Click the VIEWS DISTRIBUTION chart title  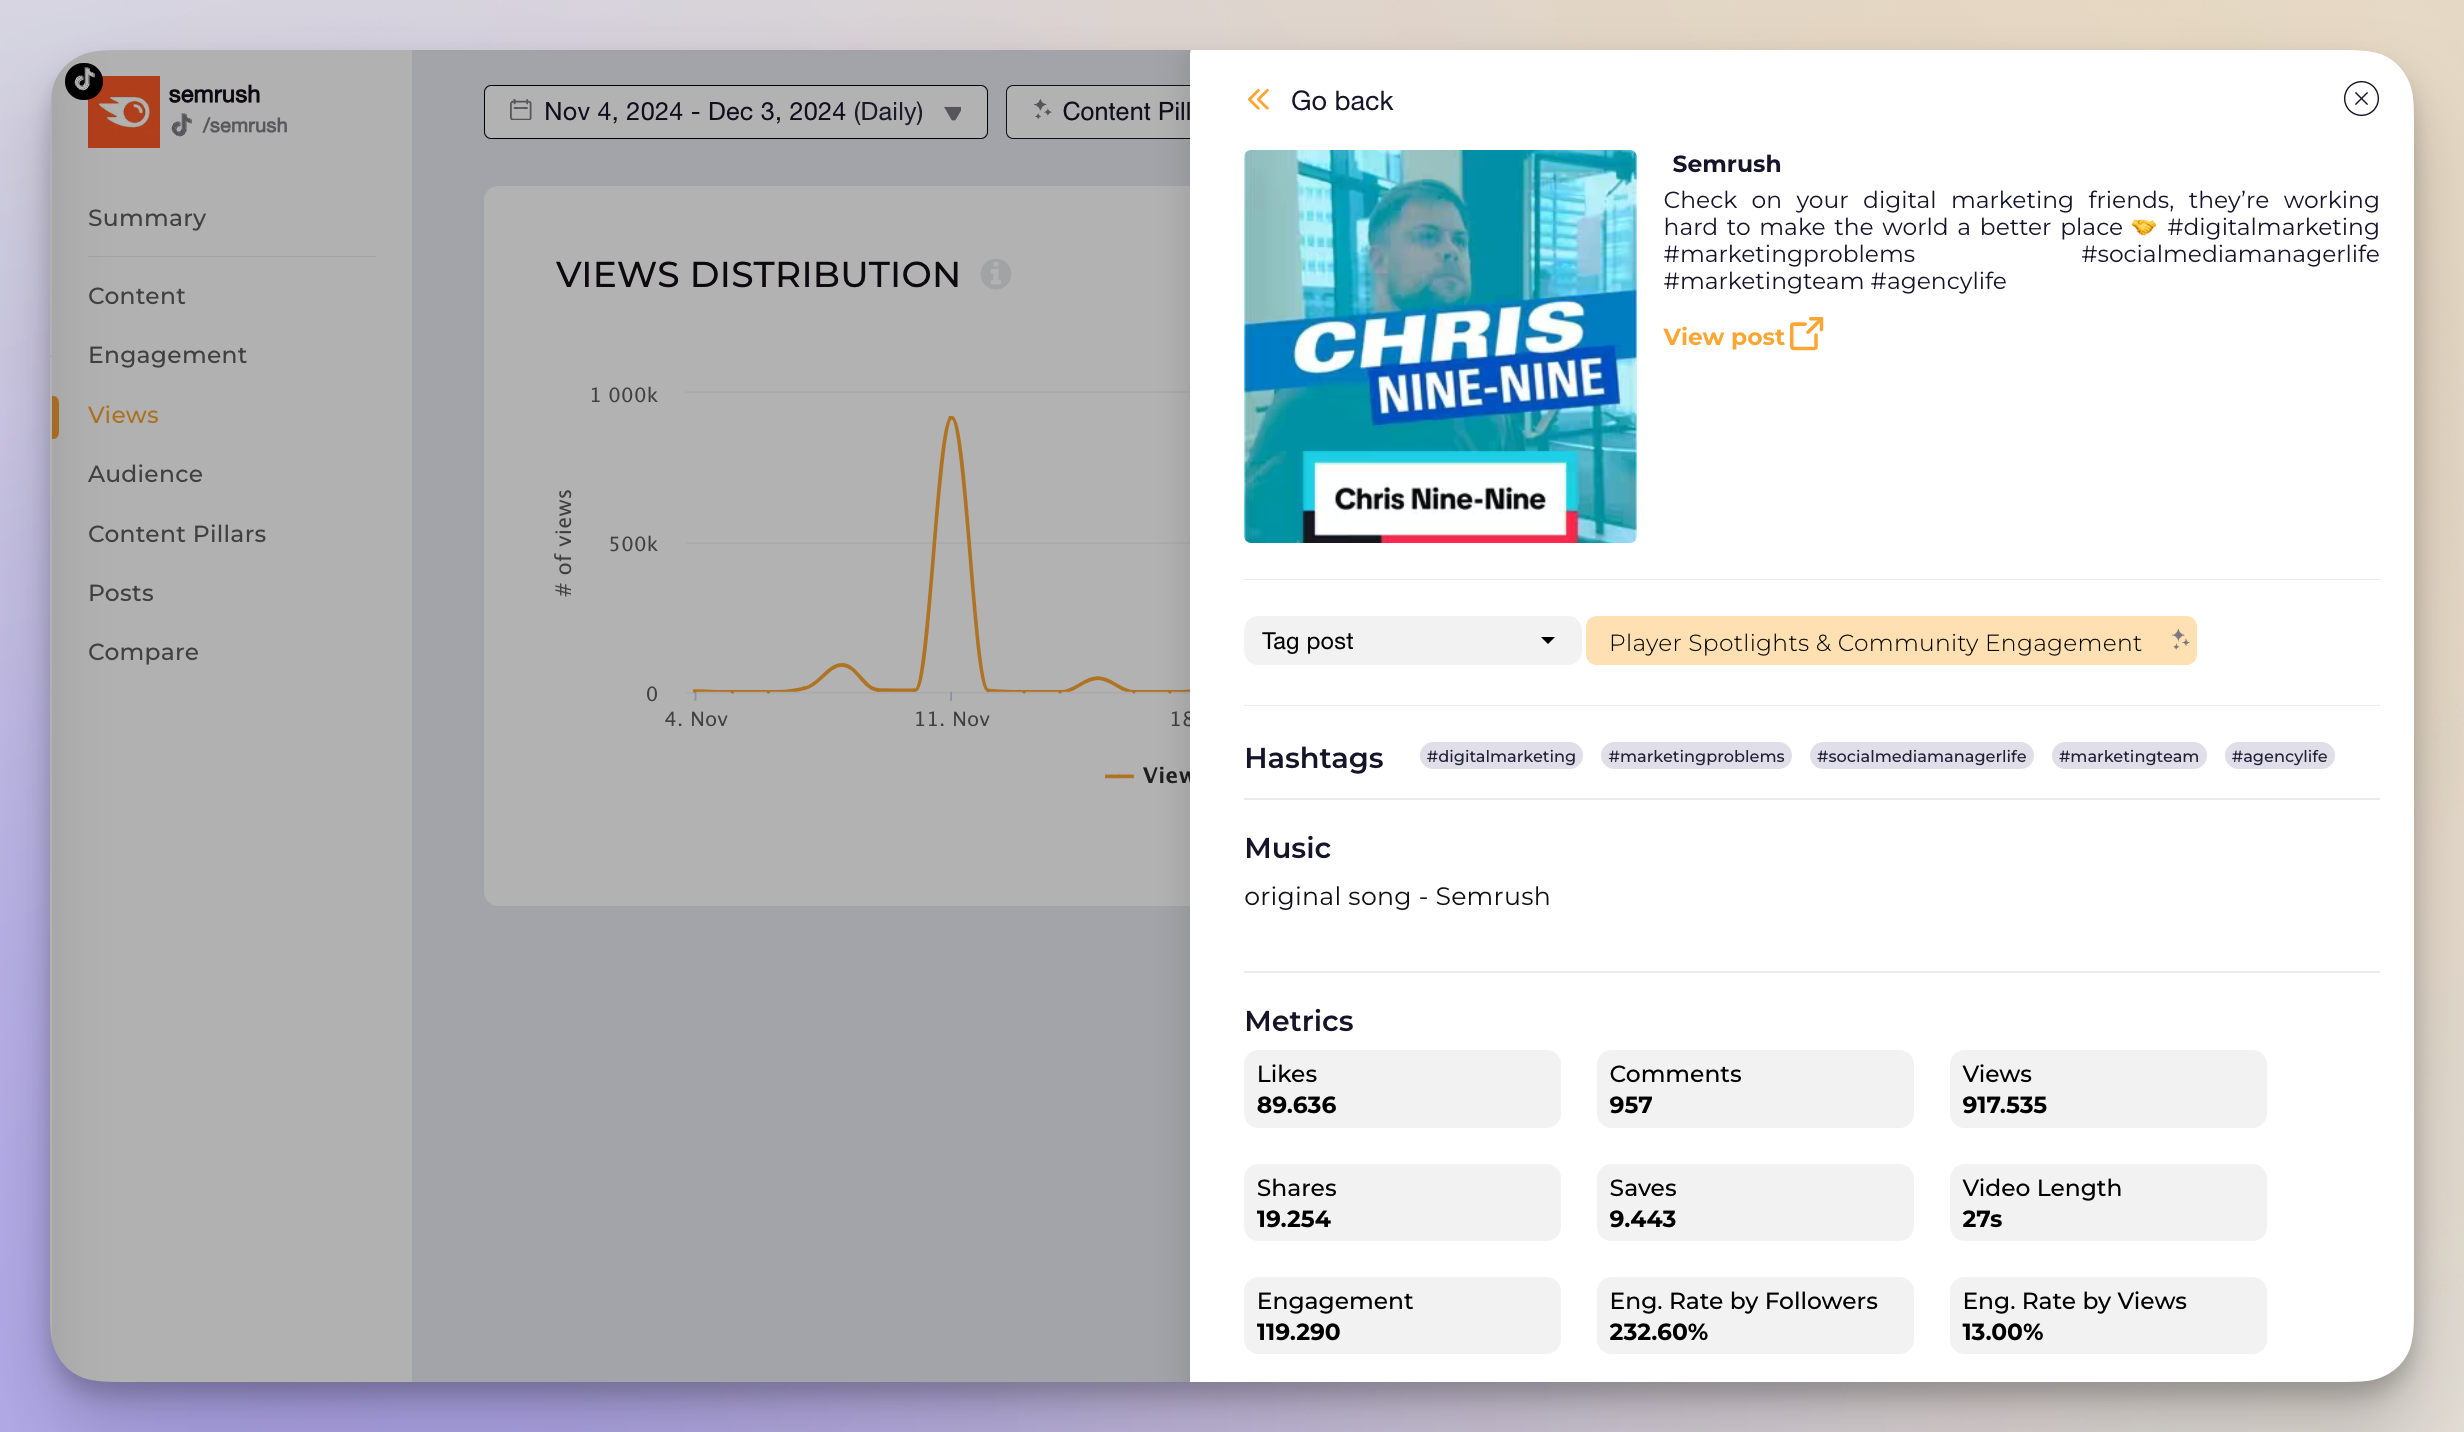[758, 274]
